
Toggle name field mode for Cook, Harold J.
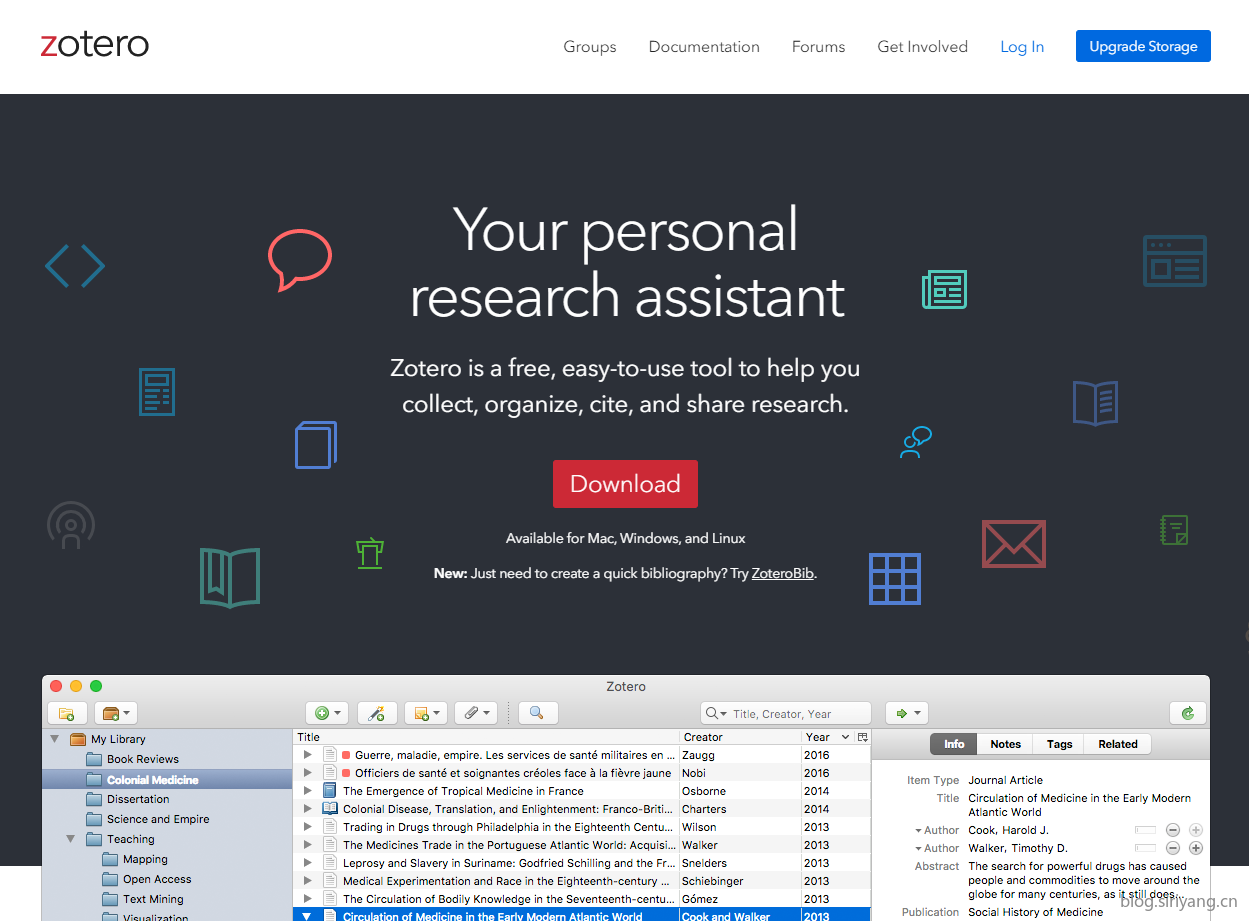tap(1145, 830)
